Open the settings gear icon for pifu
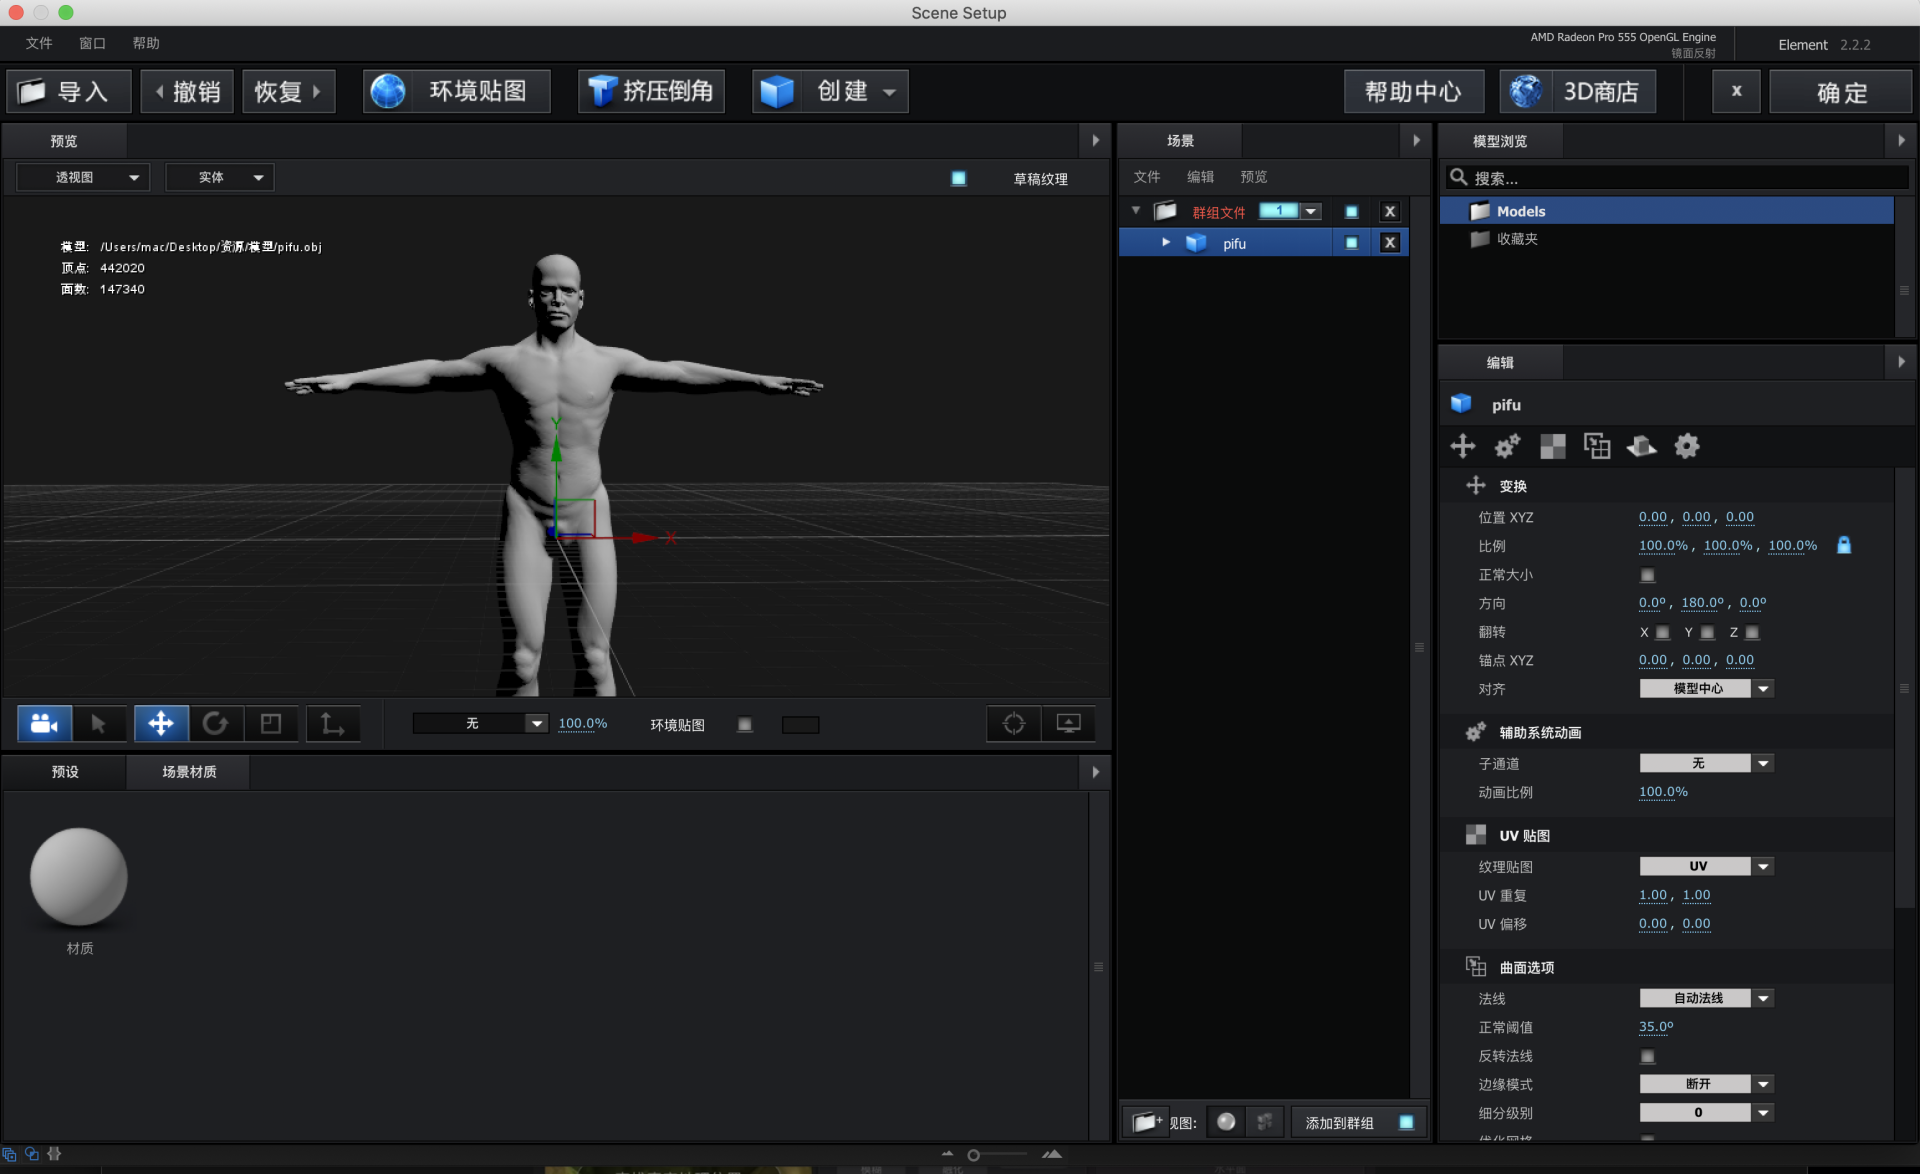 pos(1687,446)
